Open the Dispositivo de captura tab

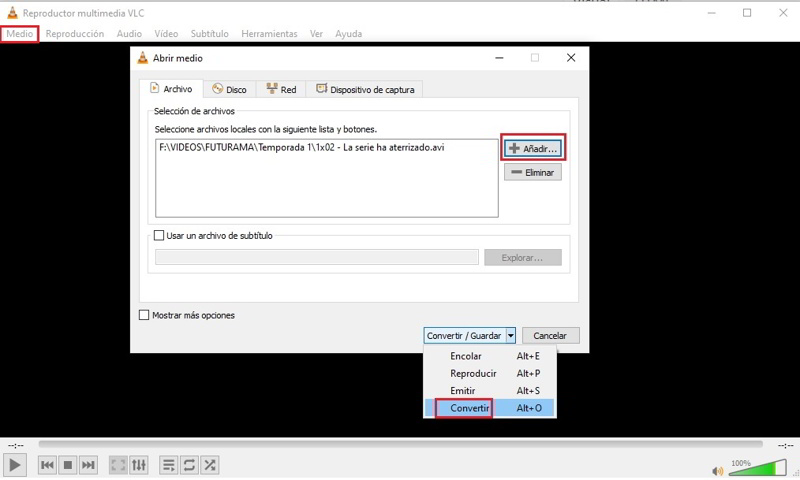(x=367, y=89)
